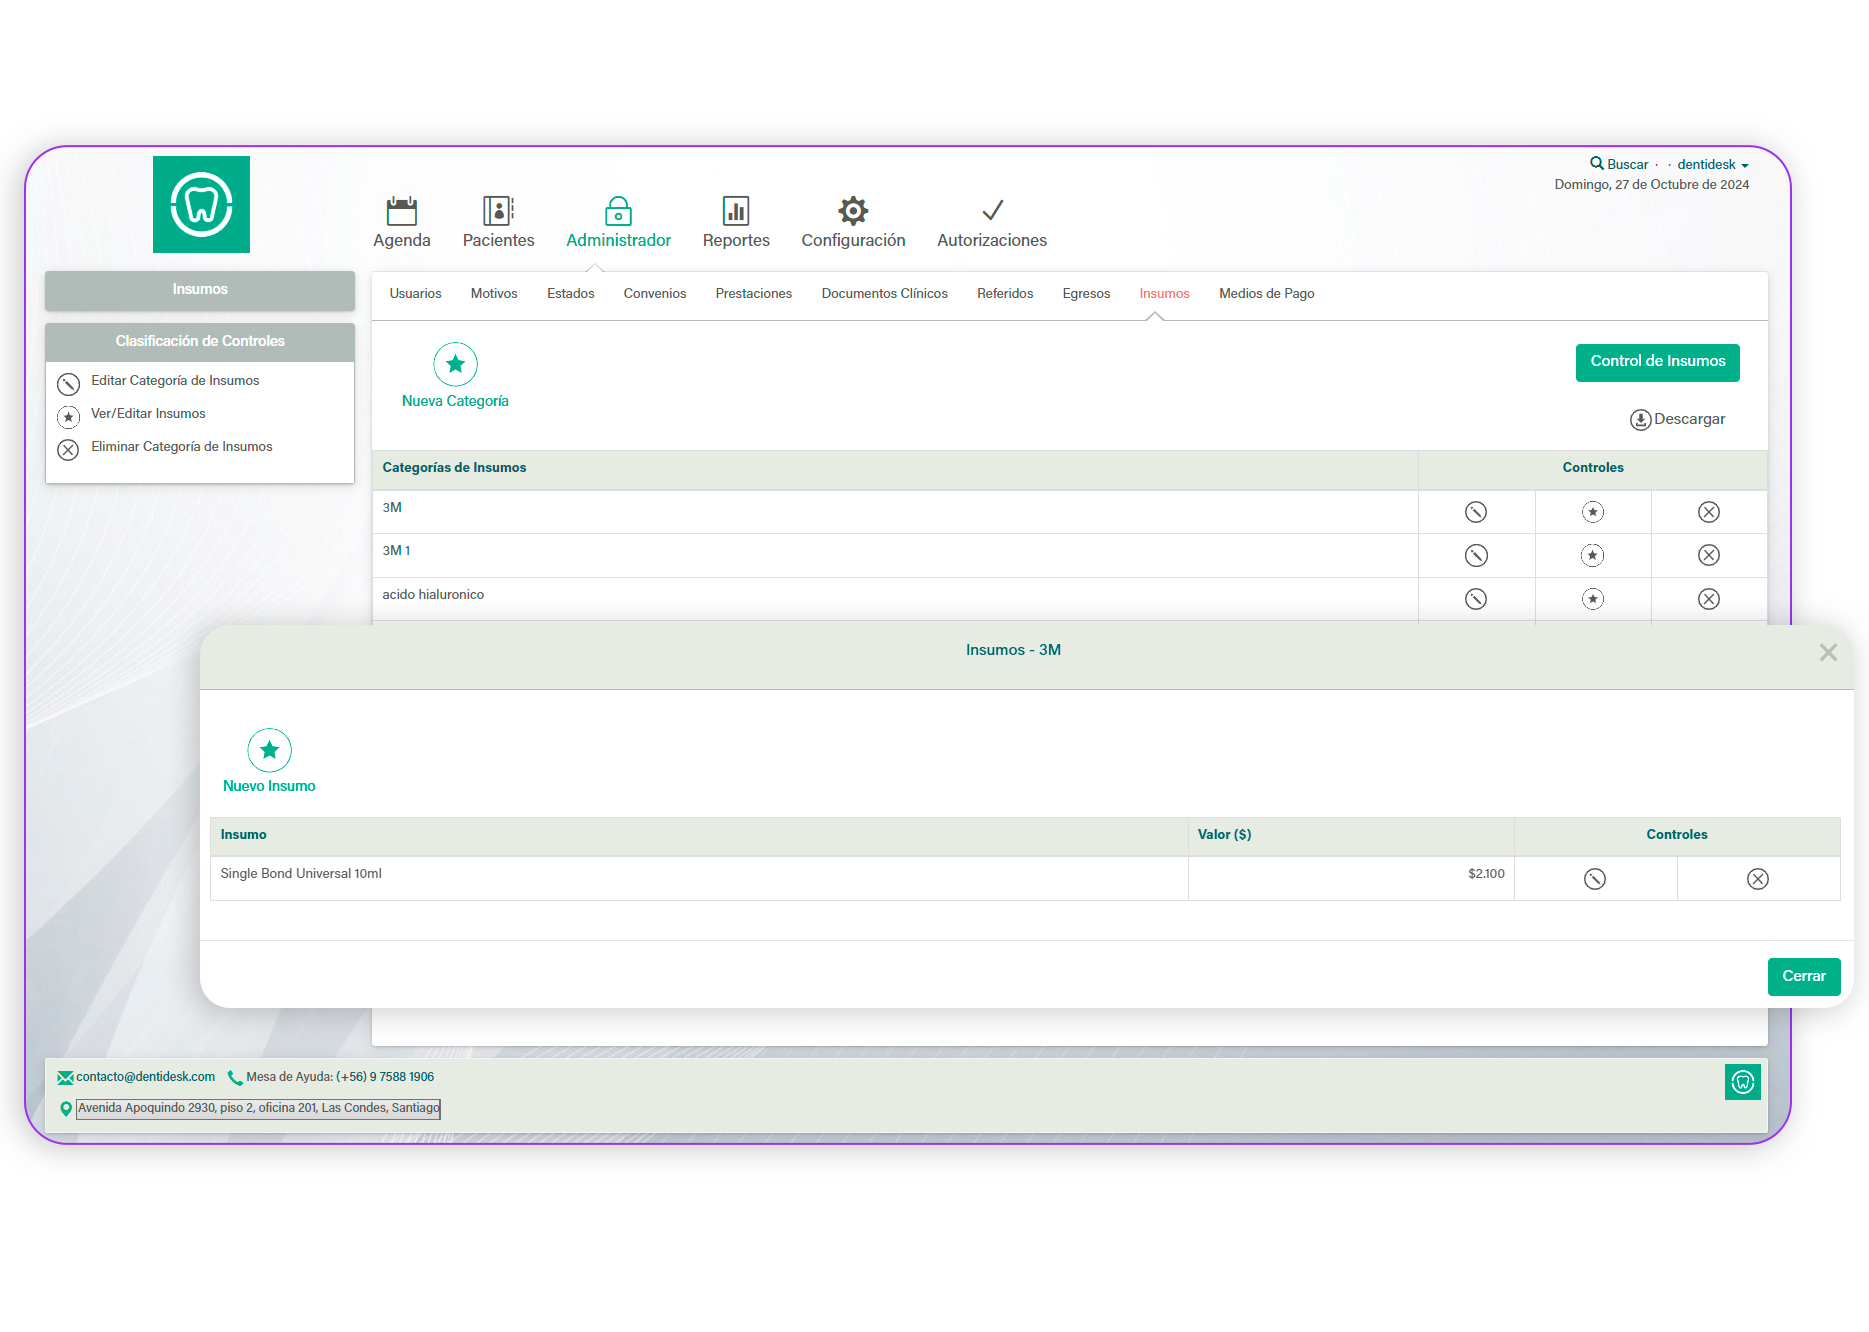This screenshot has height=1332, width=1869.
Task: Open Reportes chart icon
Action: click(735, 211)
